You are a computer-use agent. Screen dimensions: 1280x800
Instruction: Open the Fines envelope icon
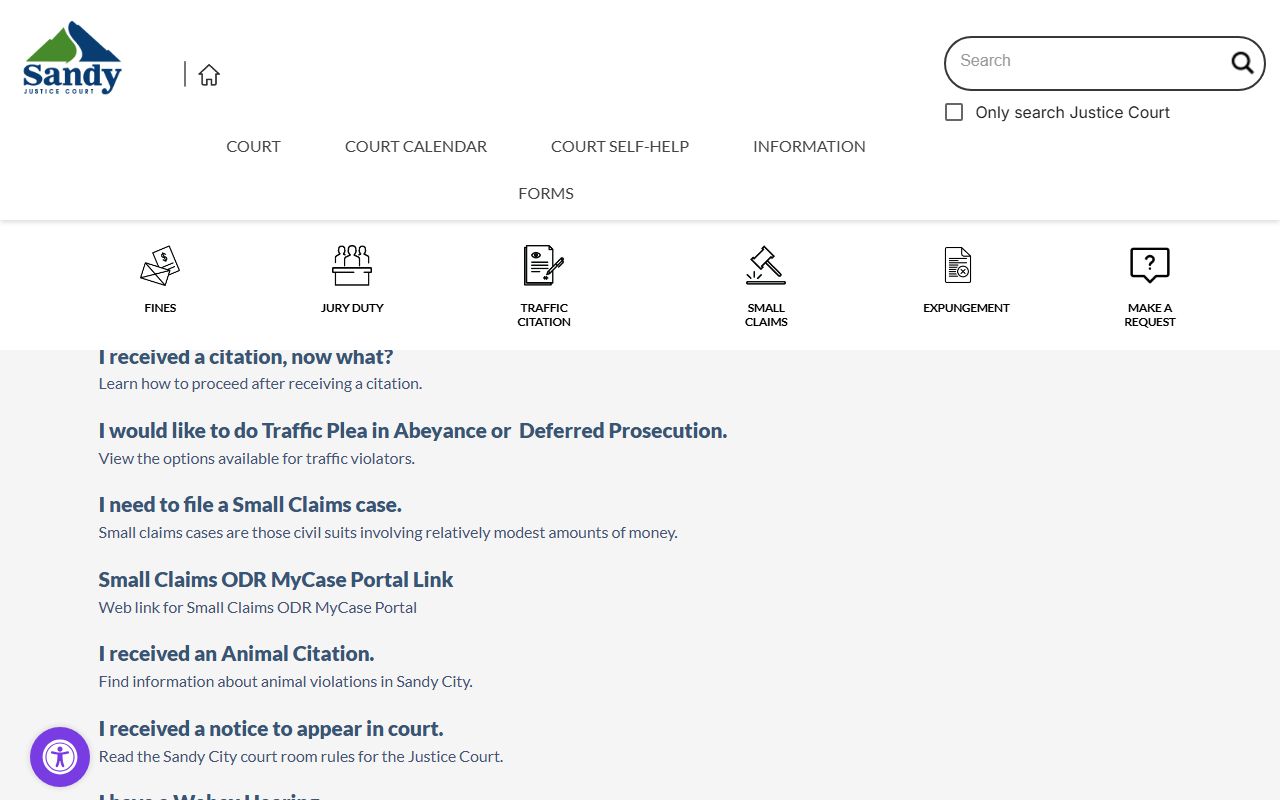coord(160,266)
